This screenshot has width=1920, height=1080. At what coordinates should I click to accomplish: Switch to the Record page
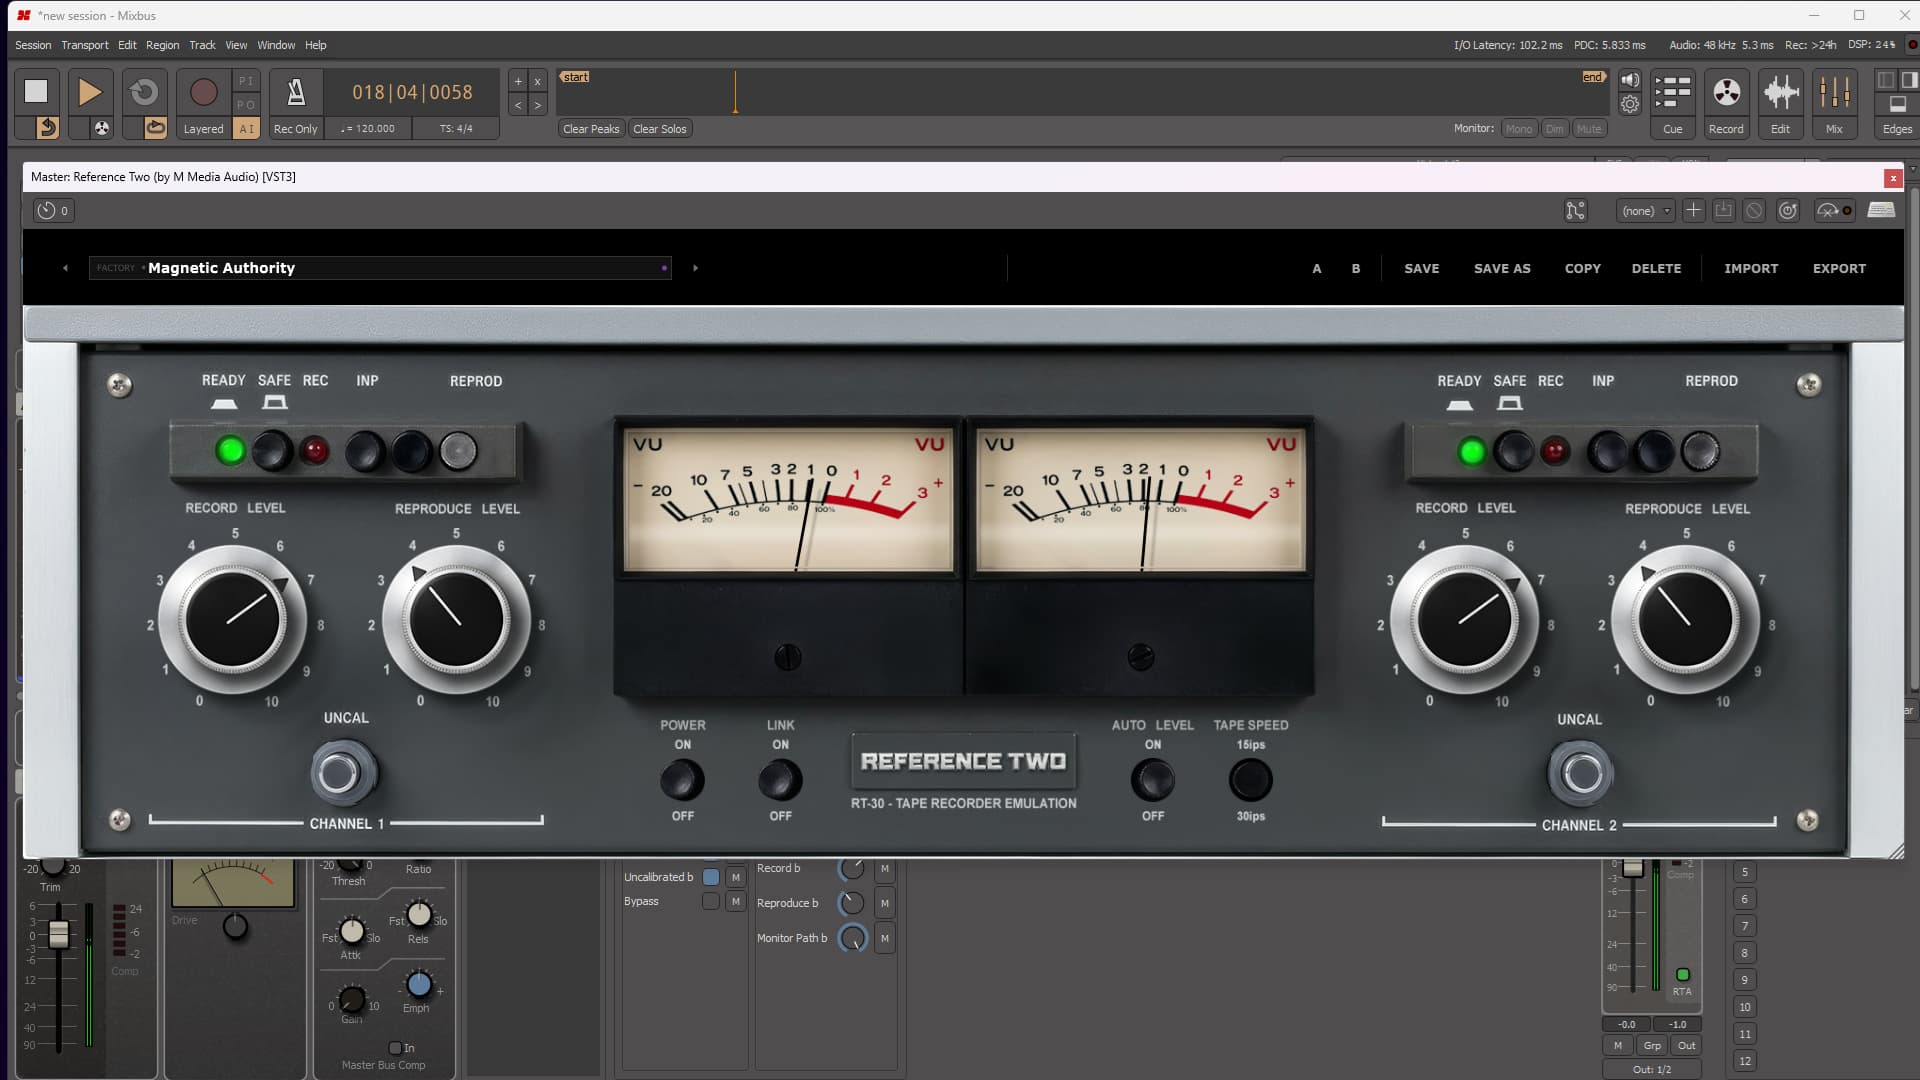tap(1726, 103)
